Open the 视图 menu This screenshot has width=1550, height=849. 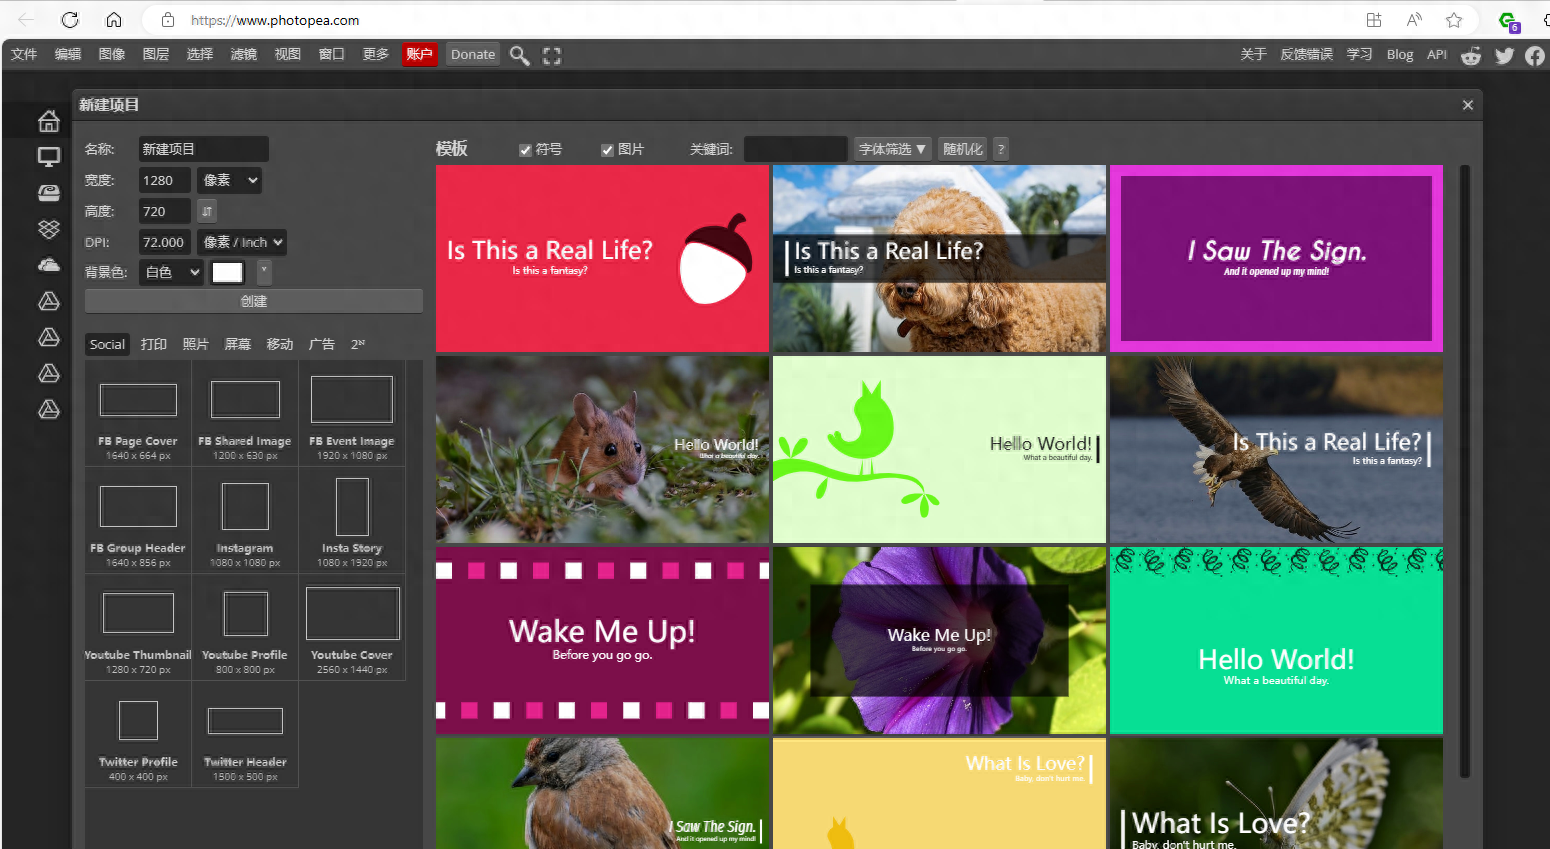[x=288, y=54]
